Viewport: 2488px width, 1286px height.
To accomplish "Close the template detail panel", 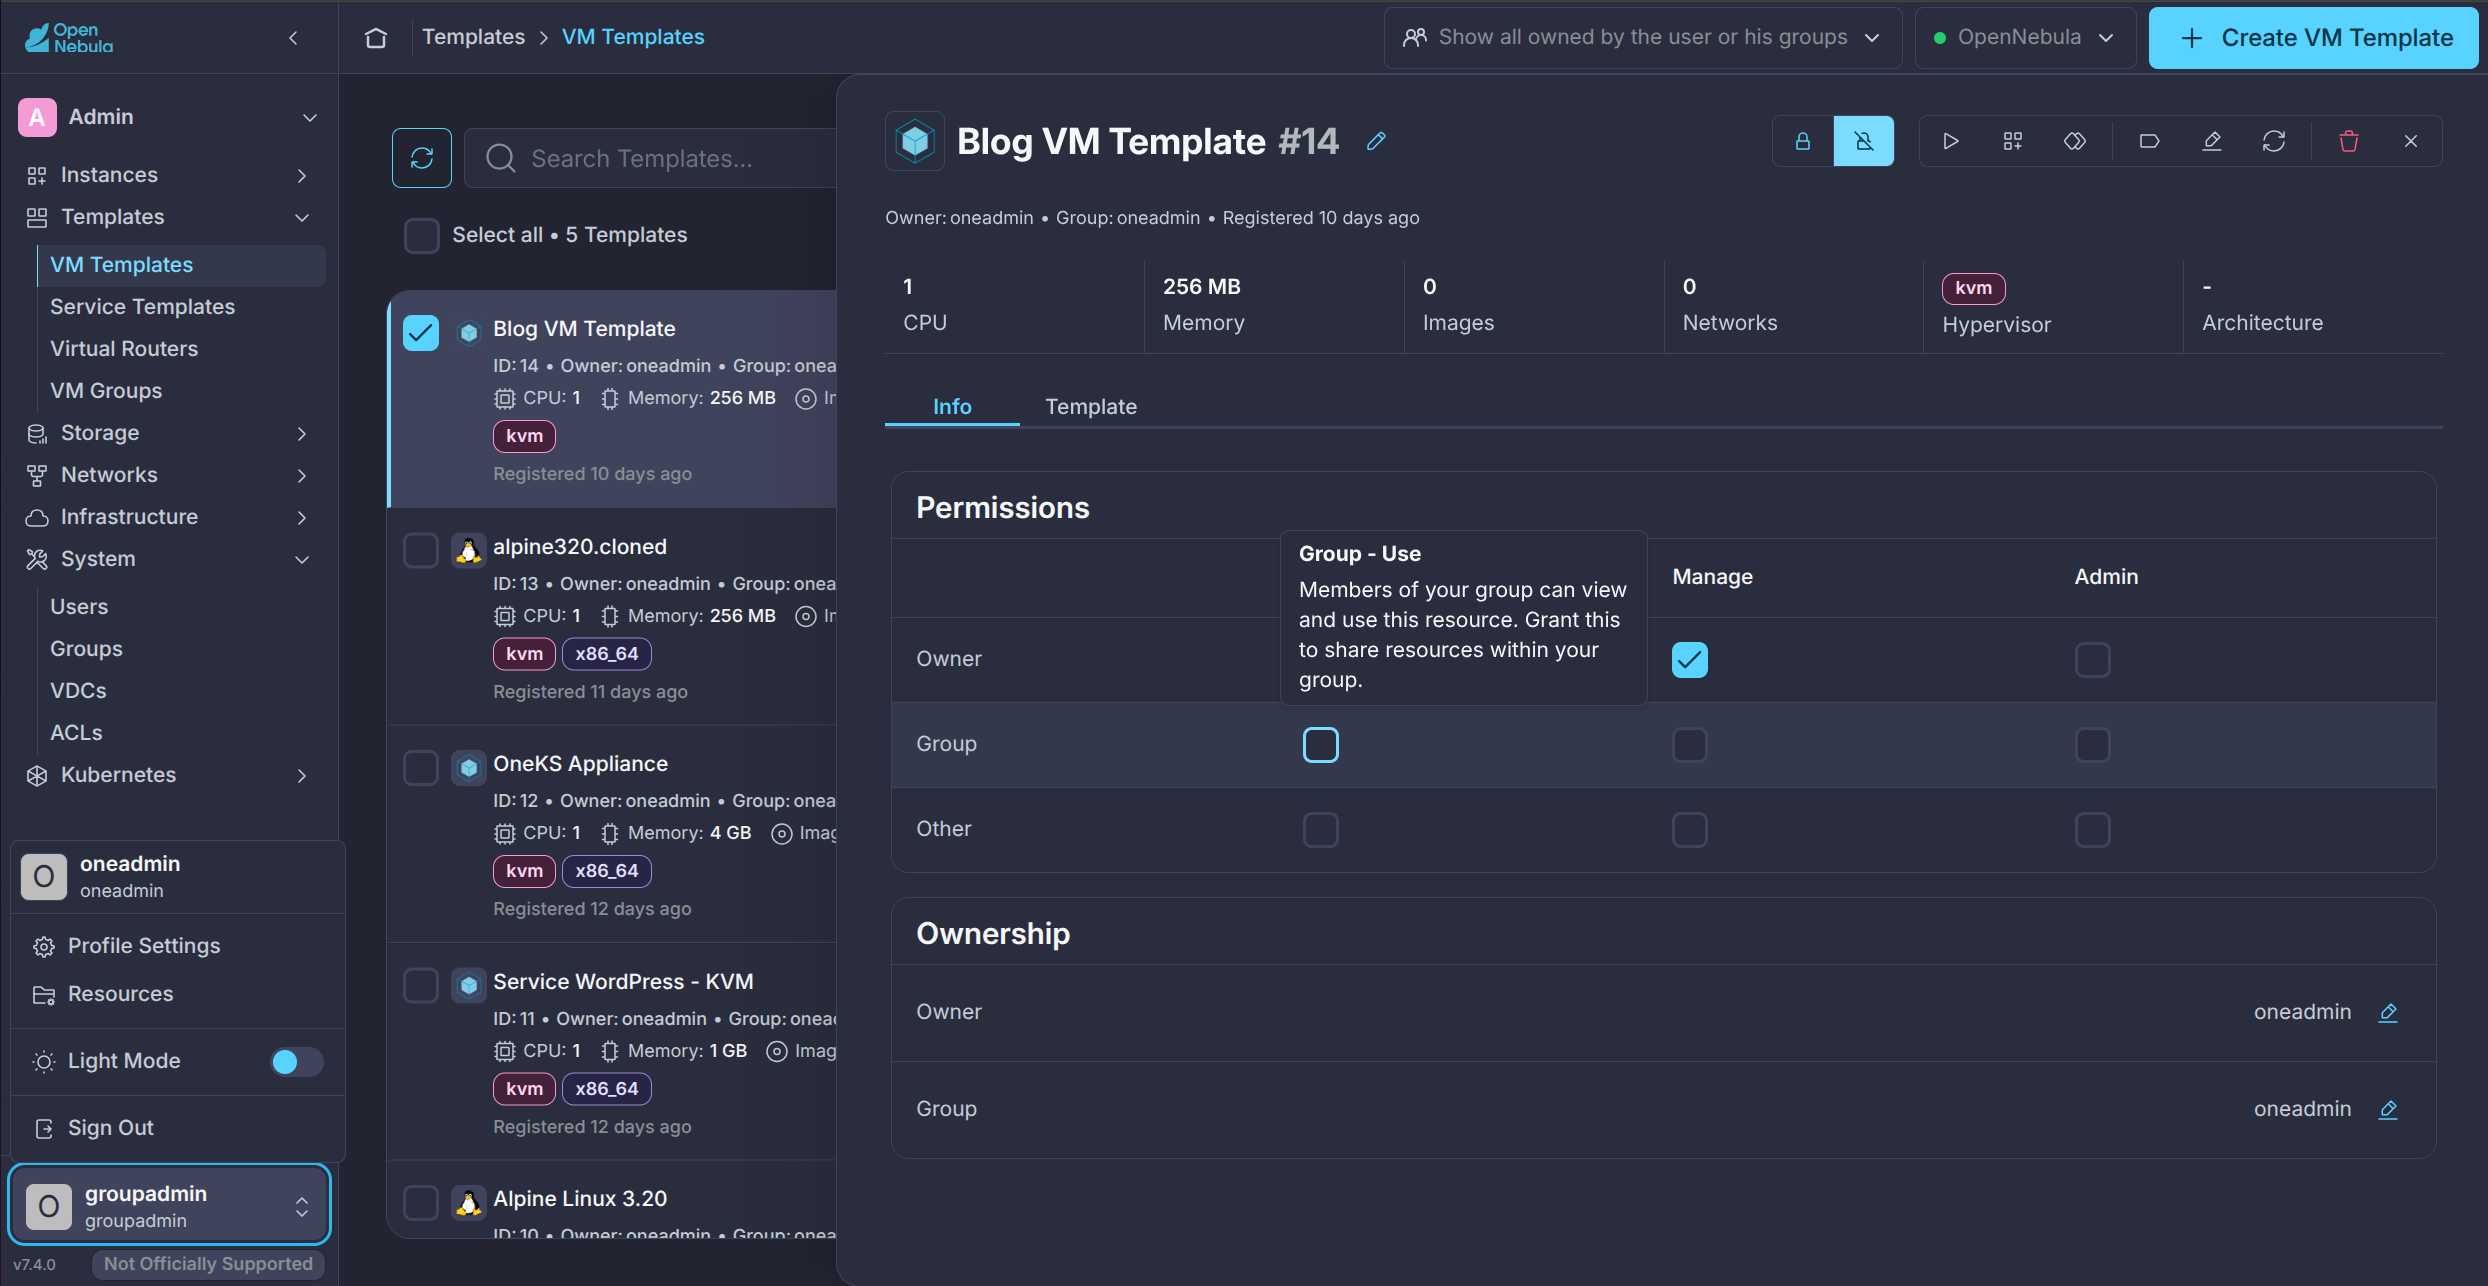I will (x=2411, y=141).
